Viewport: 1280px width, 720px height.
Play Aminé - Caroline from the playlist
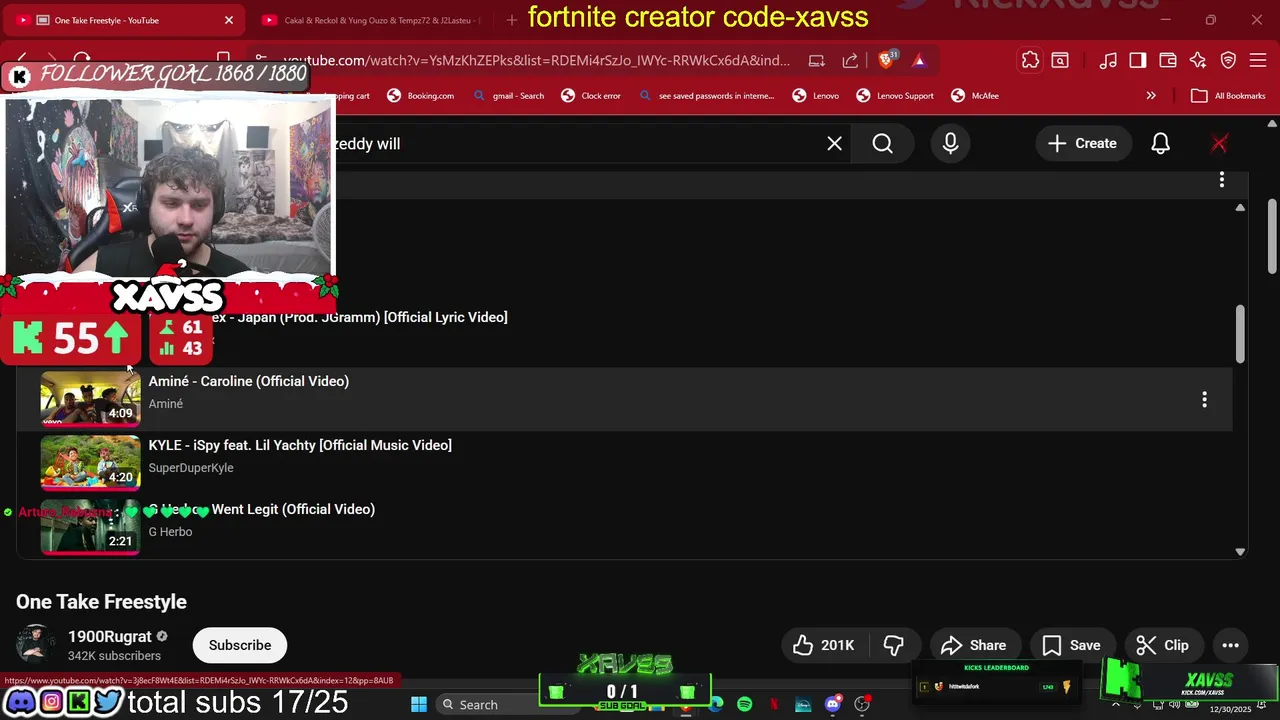(249, 381)
